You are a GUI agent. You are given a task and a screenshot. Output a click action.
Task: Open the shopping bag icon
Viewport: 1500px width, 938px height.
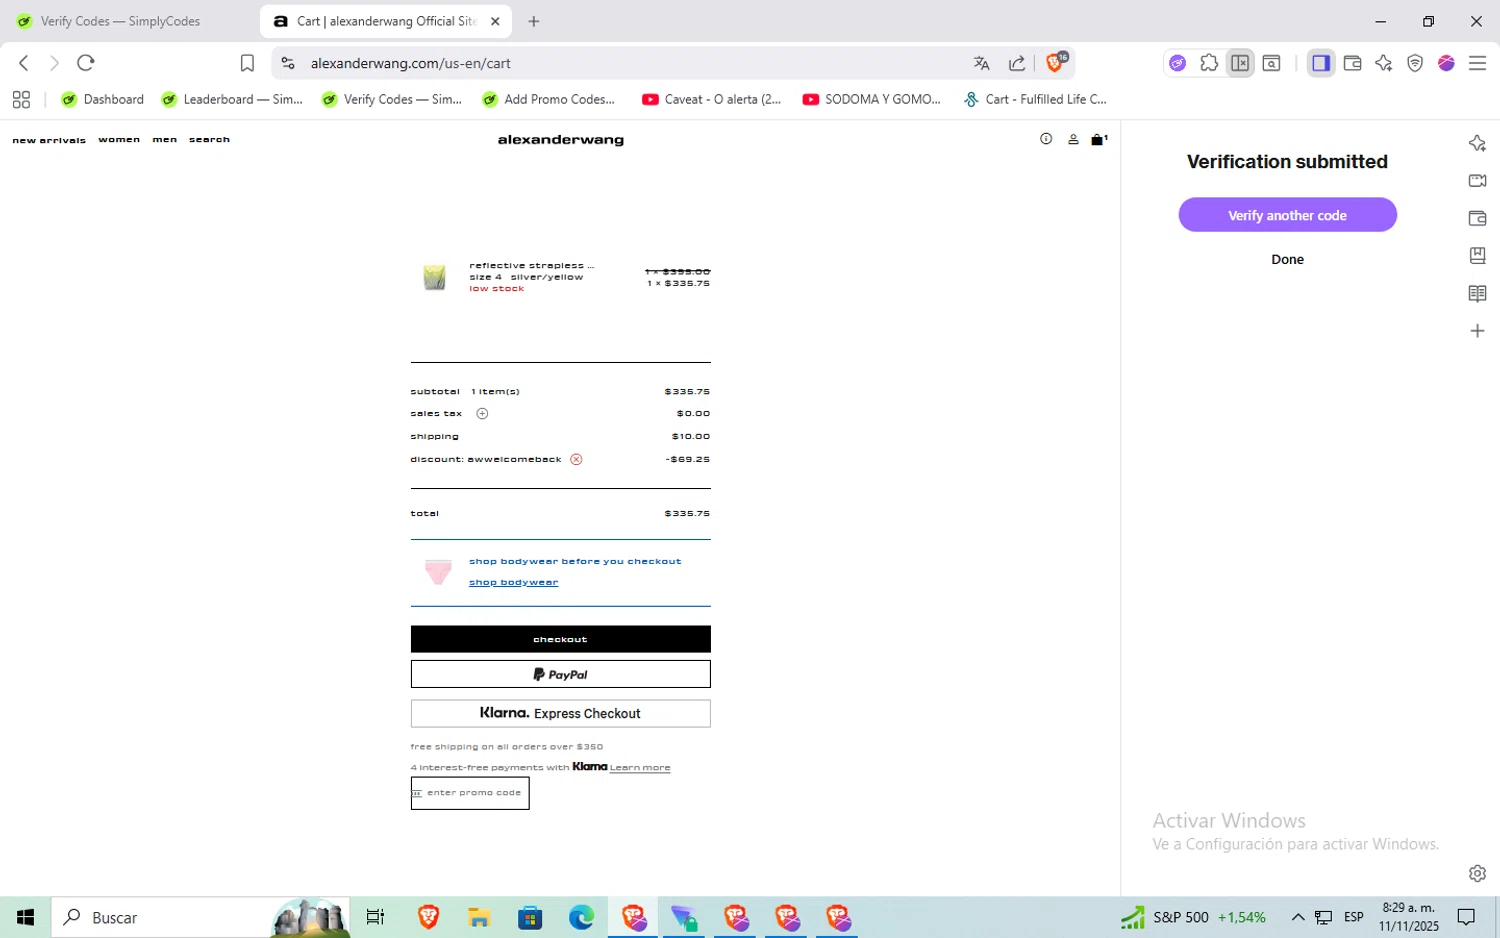pos(1098,139)
